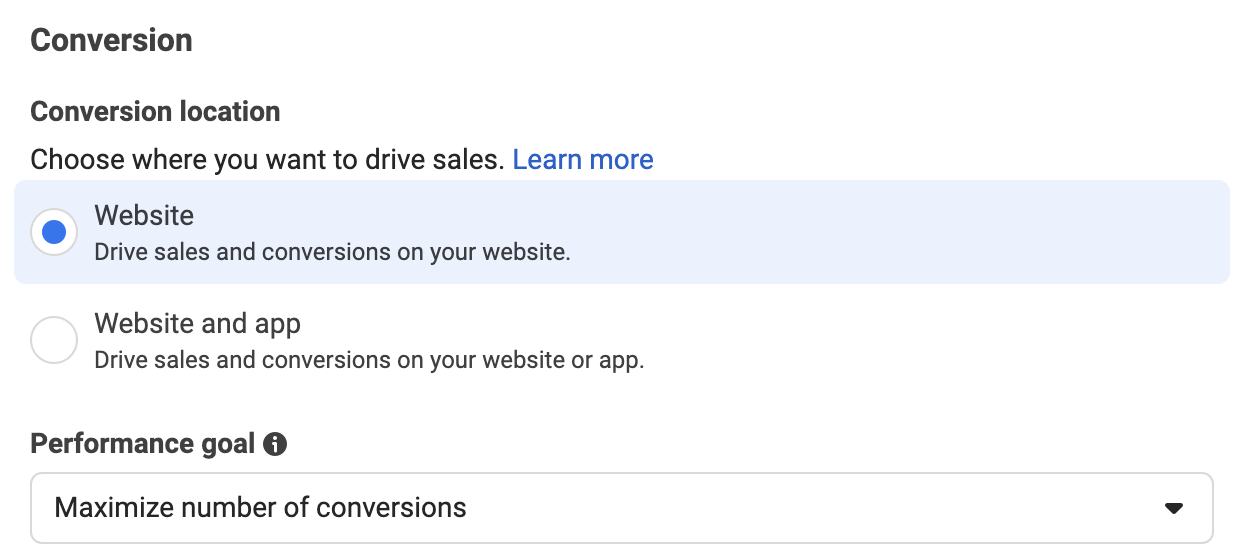Viewport: 1244px width, 558px height.
Task: Click the empty circle icon beside Website and app
Action: [54, 340]
